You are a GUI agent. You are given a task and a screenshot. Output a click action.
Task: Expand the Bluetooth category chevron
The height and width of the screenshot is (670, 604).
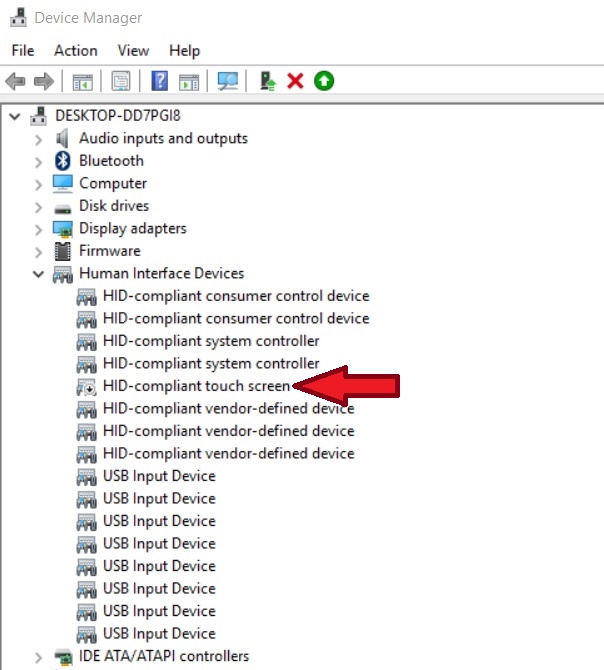pos(38,162)
